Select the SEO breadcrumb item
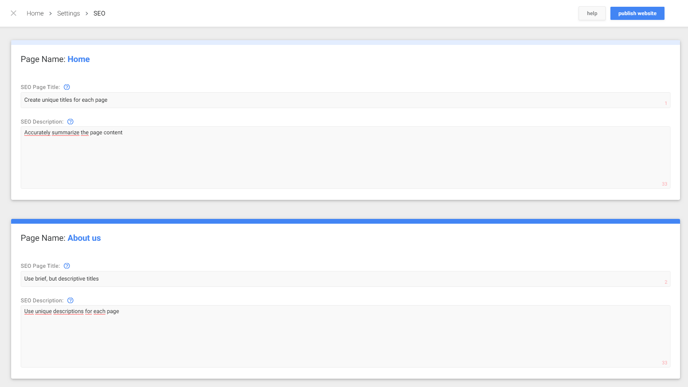The image size is (688, 387). click(x=99, y=14)
